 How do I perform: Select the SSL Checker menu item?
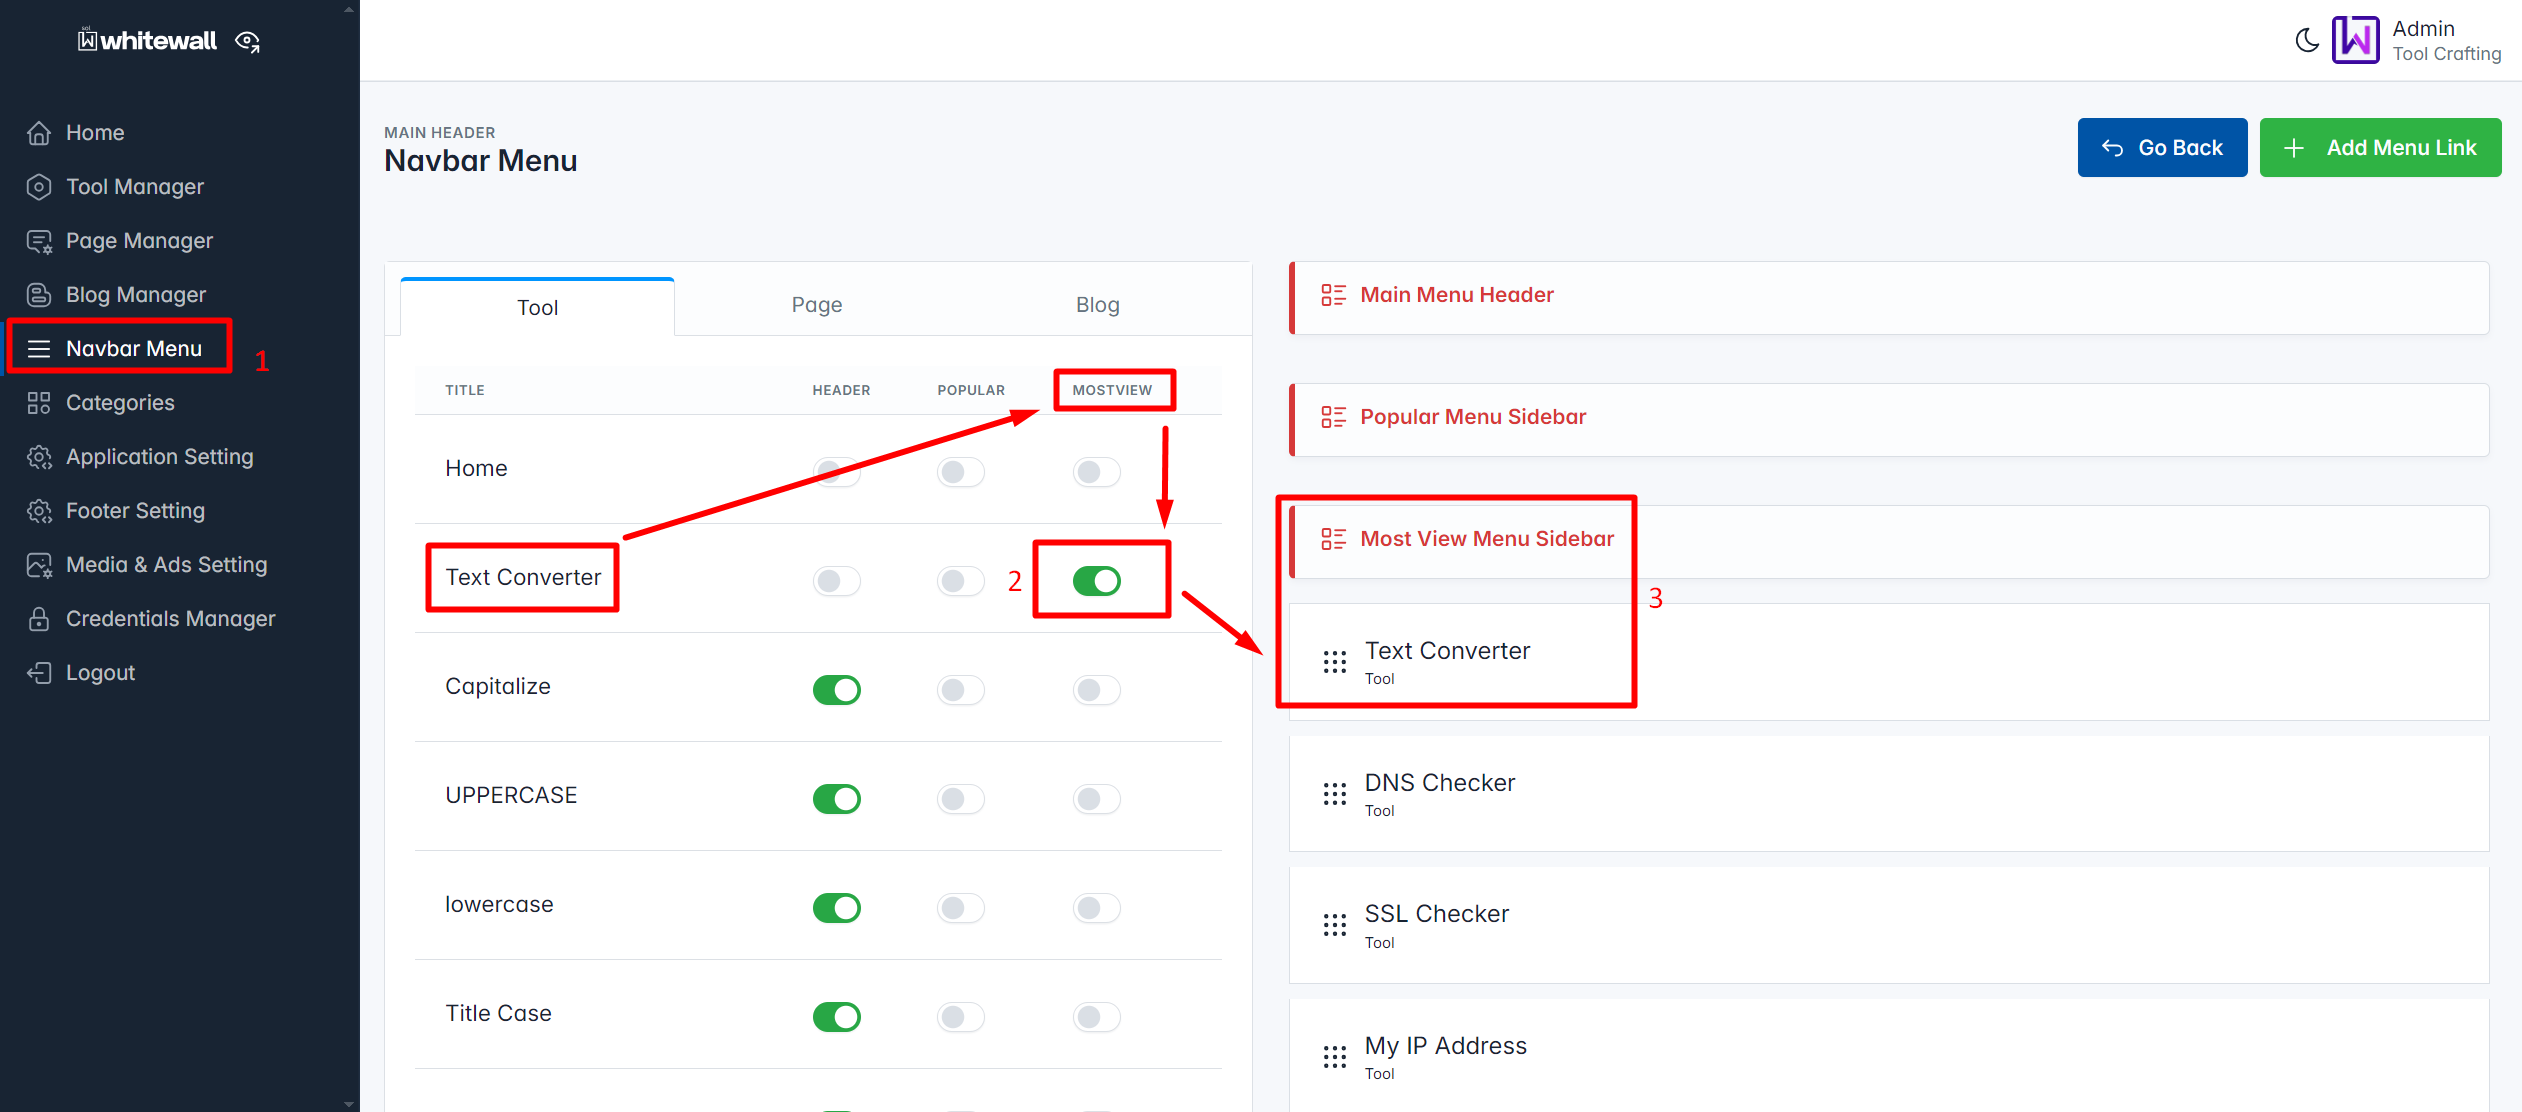pos(1889,925)
